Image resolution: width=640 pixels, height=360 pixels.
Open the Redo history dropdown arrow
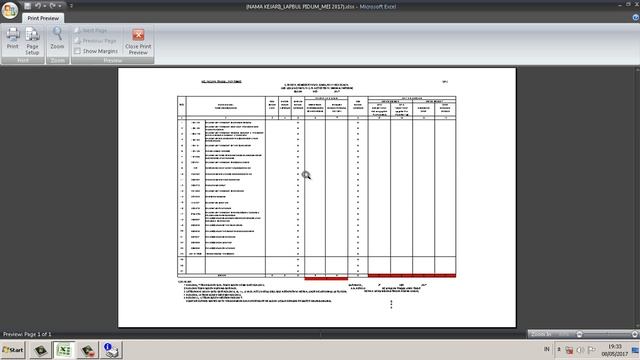[x=60, y=6]
